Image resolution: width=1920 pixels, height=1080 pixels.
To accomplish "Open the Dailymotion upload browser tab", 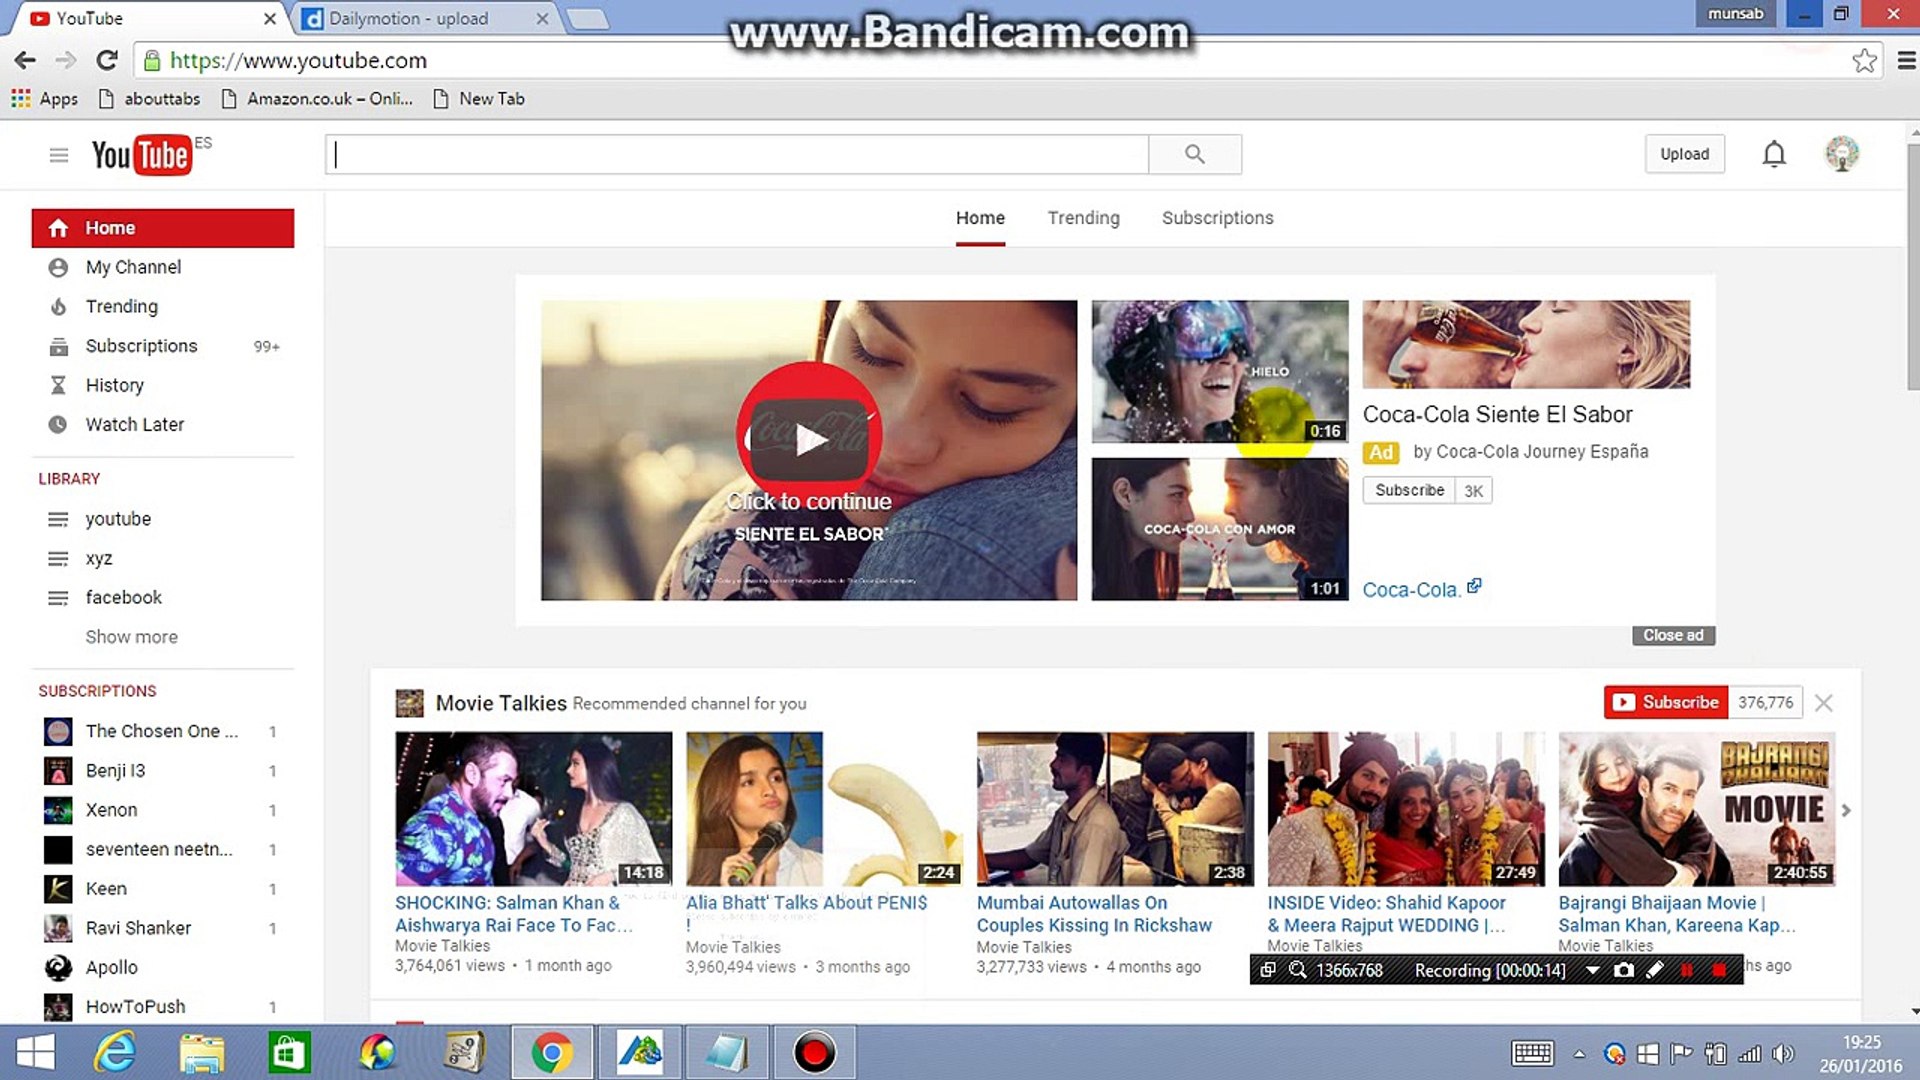I will click(x=409, y=18).
